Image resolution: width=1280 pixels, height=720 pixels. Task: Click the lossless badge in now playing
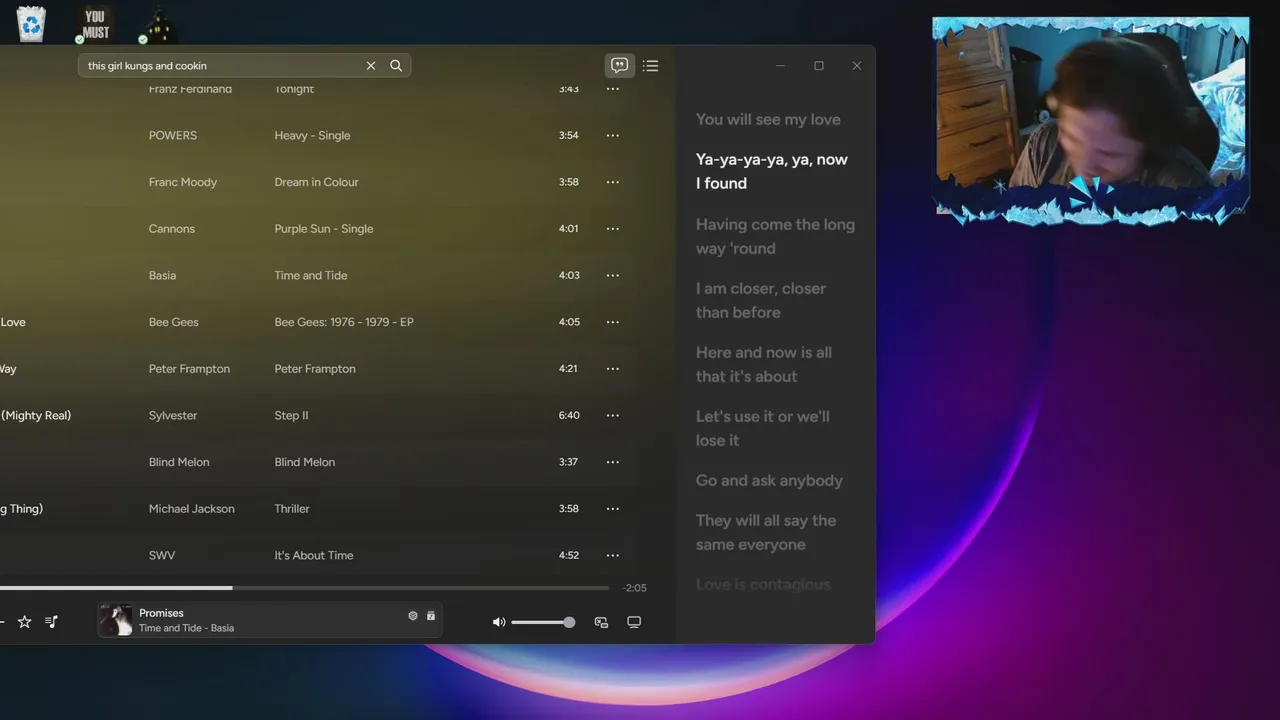(431, 616)
